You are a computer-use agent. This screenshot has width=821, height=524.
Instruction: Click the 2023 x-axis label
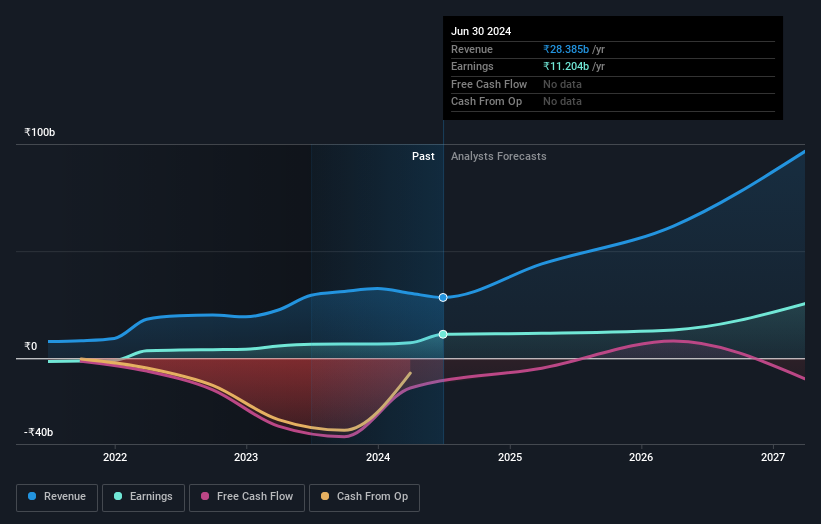[246, 457]
